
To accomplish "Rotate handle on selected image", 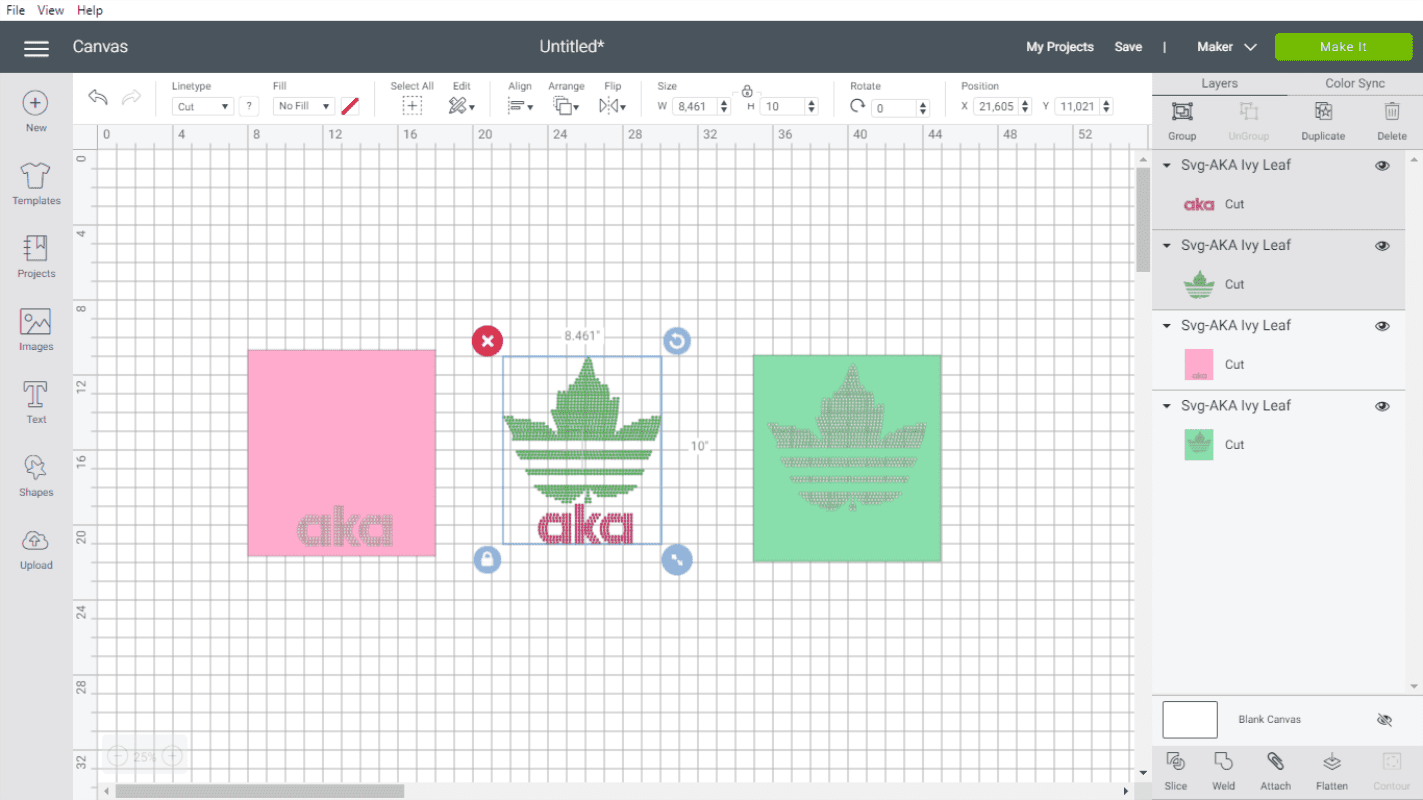I will click(x=677, y=342).
